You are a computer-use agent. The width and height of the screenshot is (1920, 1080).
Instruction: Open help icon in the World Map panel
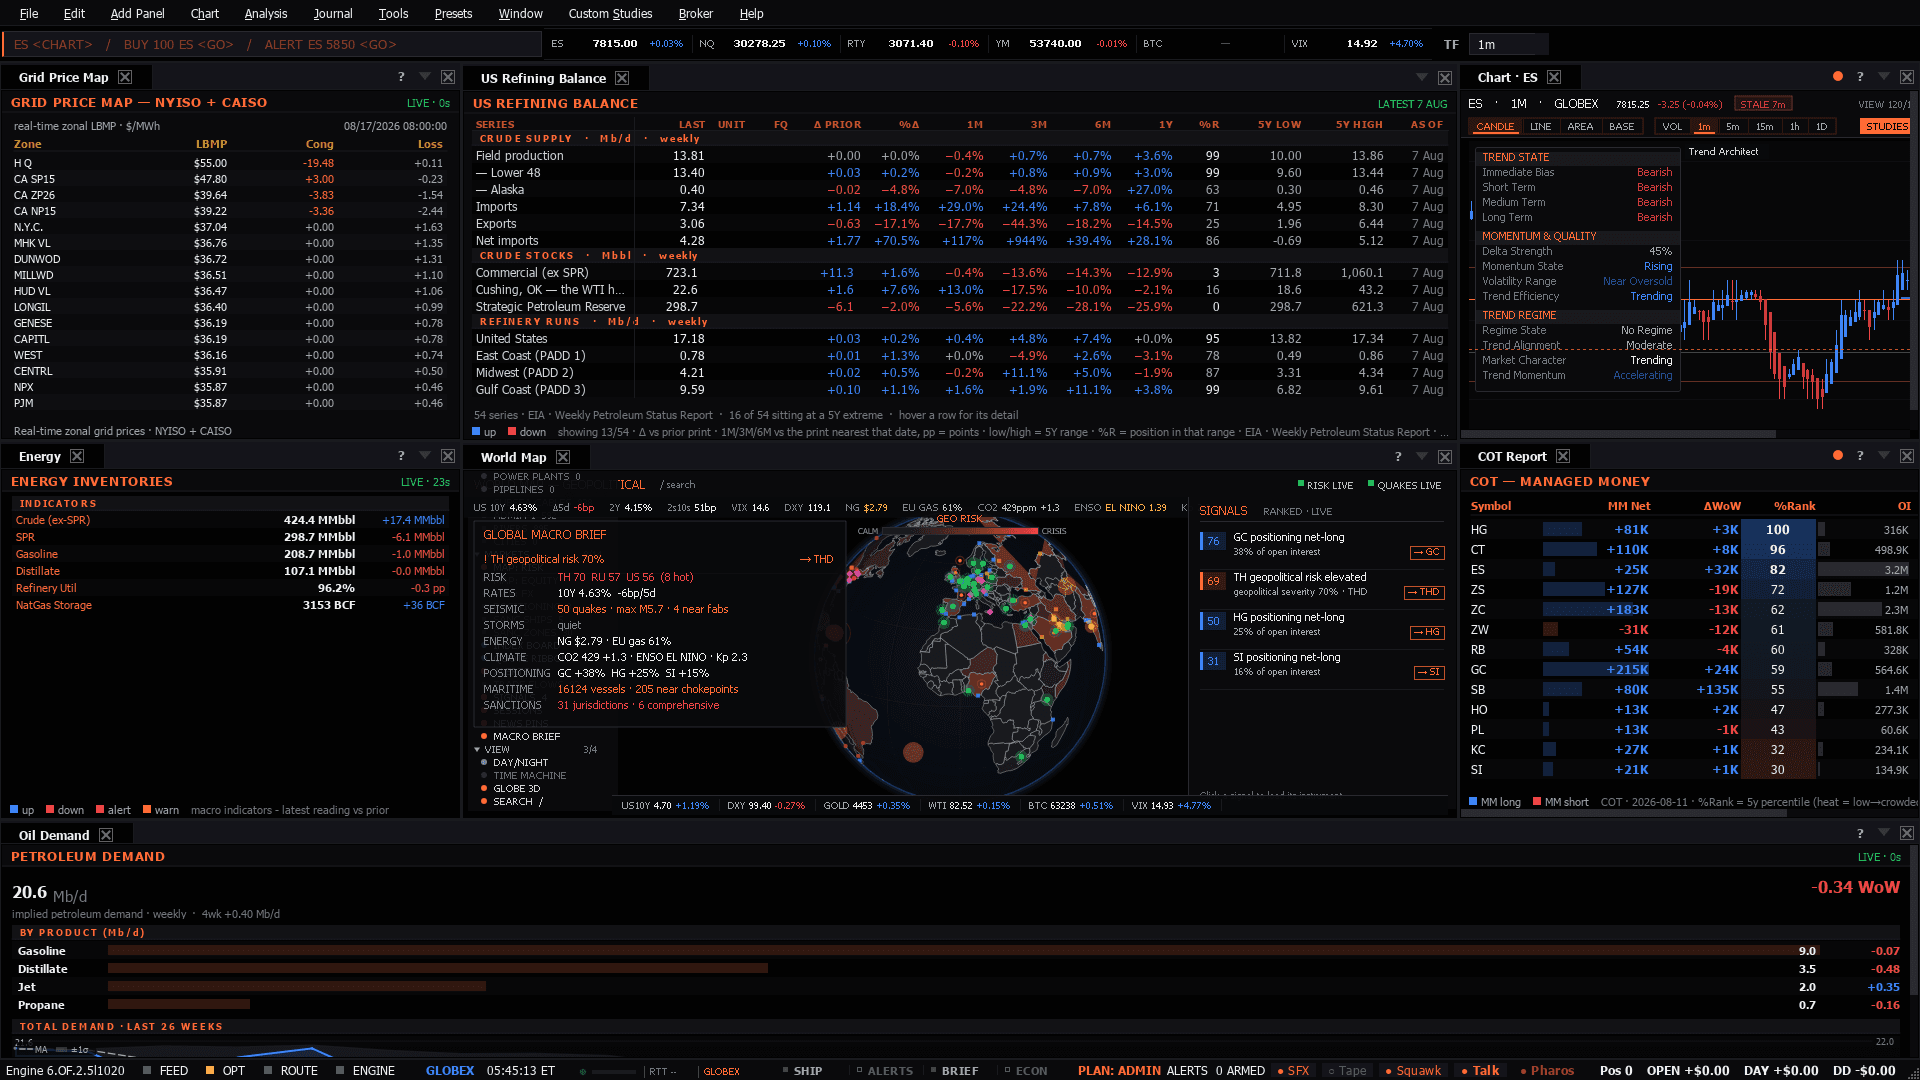(x=1398, y=457)
